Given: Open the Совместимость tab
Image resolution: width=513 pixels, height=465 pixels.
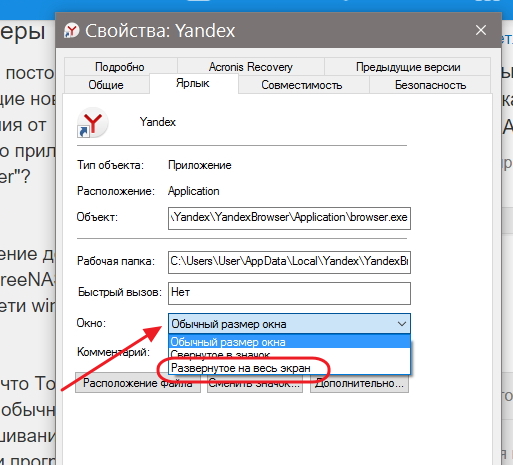Looking at the screenshot, I should (301, 85).
